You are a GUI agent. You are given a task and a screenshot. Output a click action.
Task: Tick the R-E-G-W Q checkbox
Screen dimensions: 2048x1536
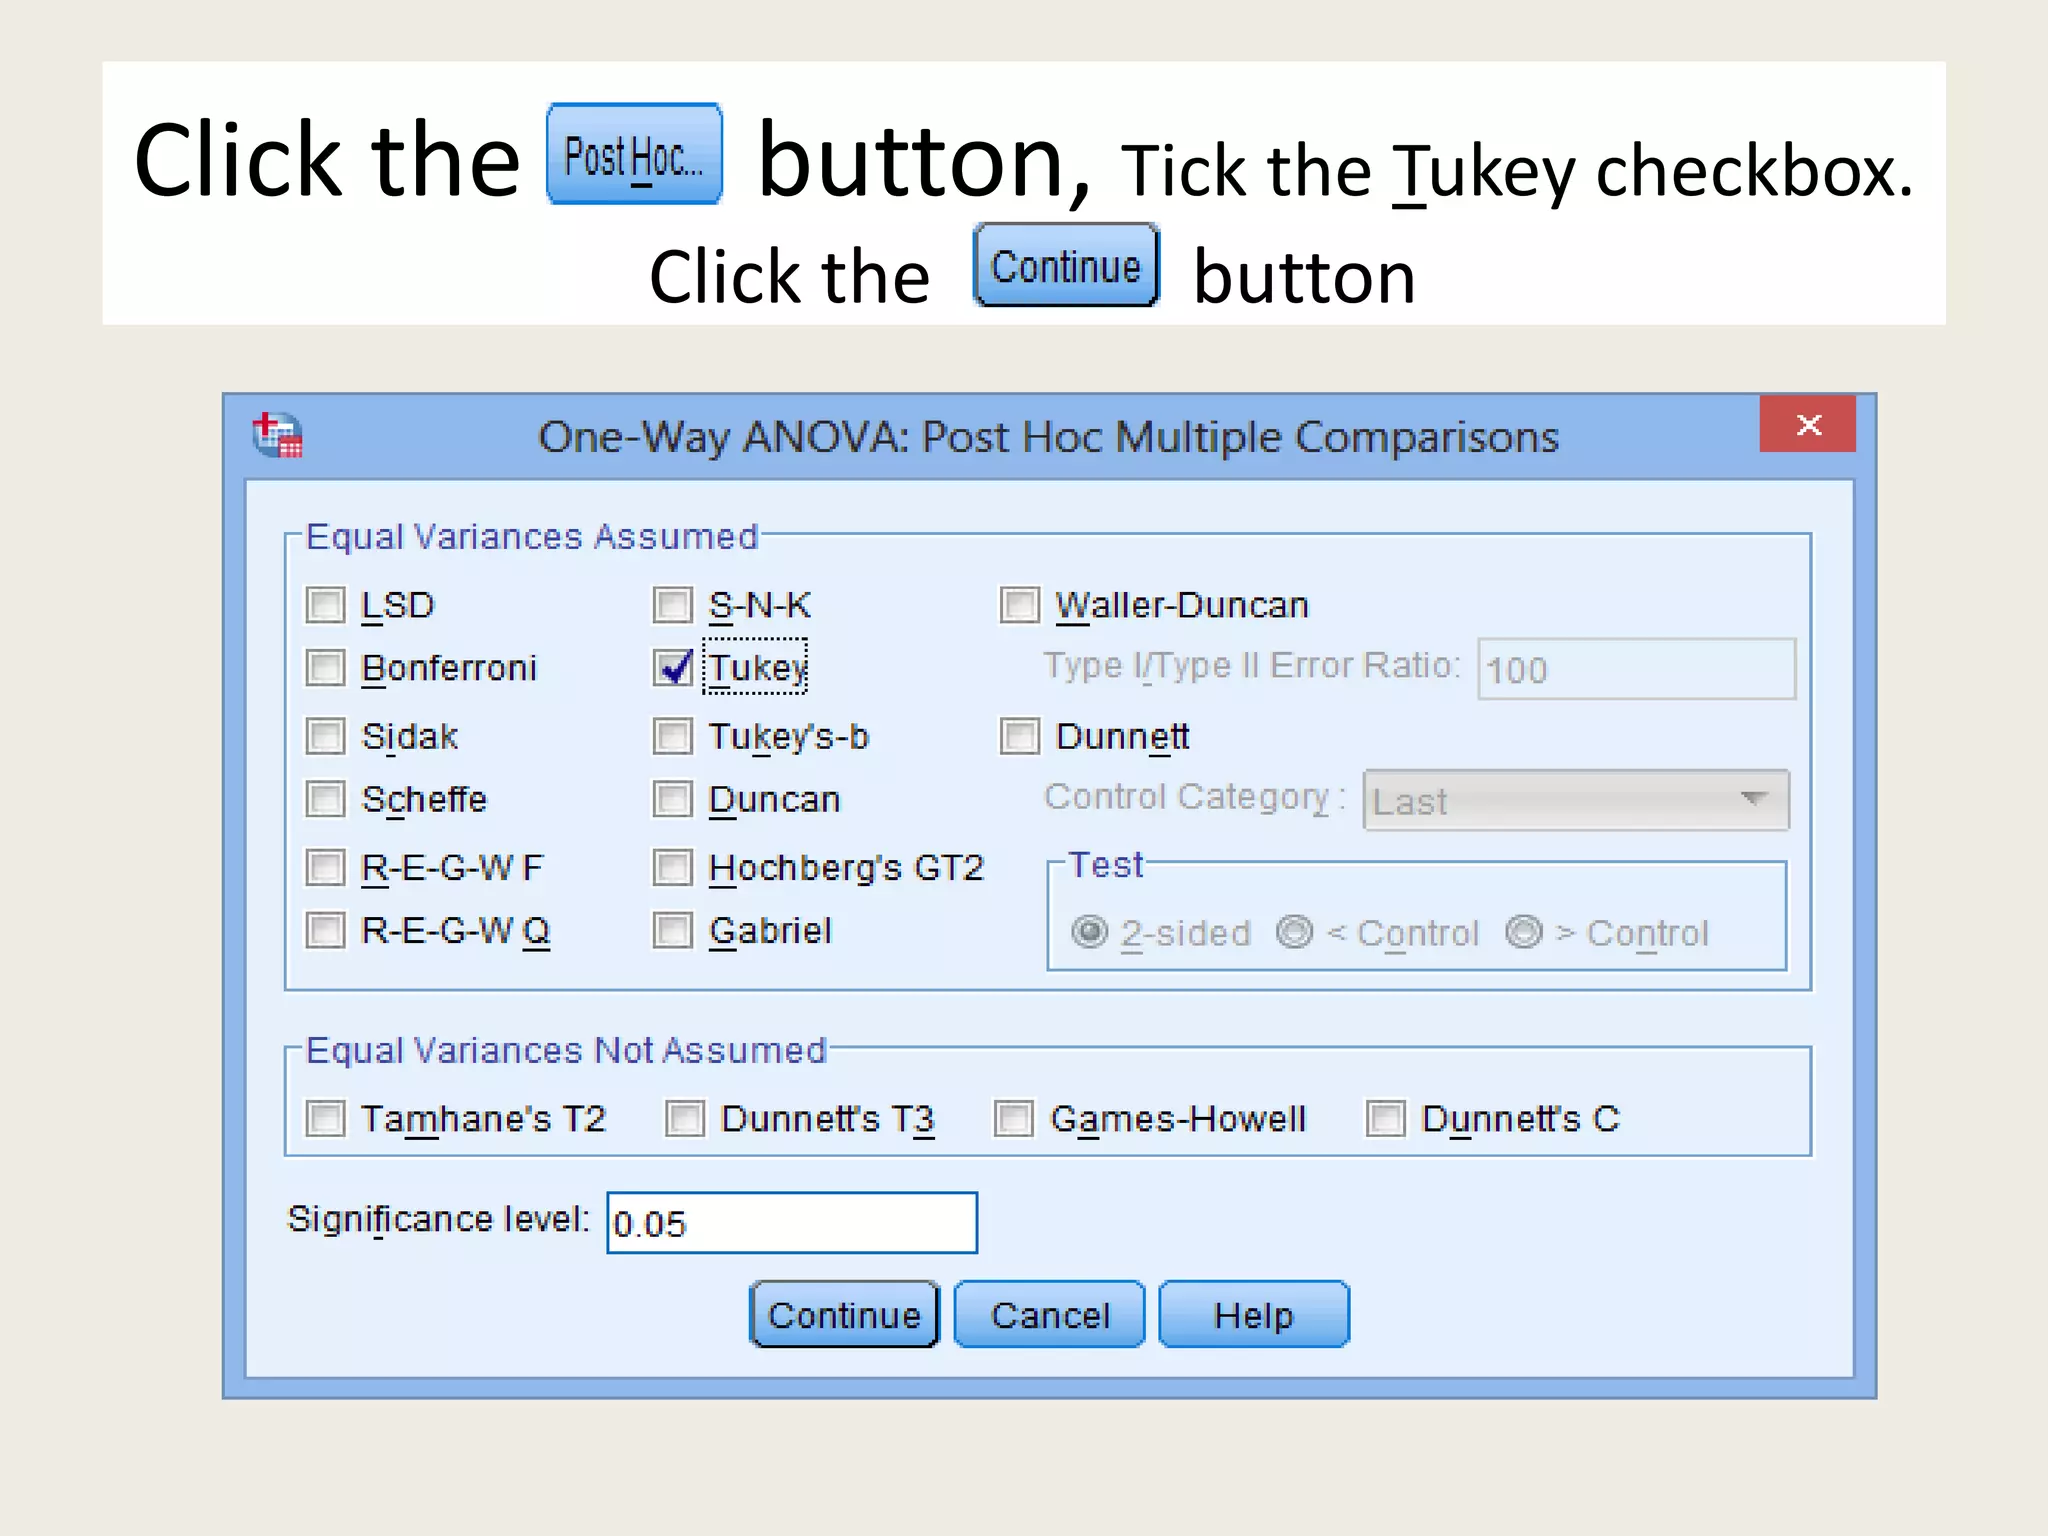click(325, 930)
